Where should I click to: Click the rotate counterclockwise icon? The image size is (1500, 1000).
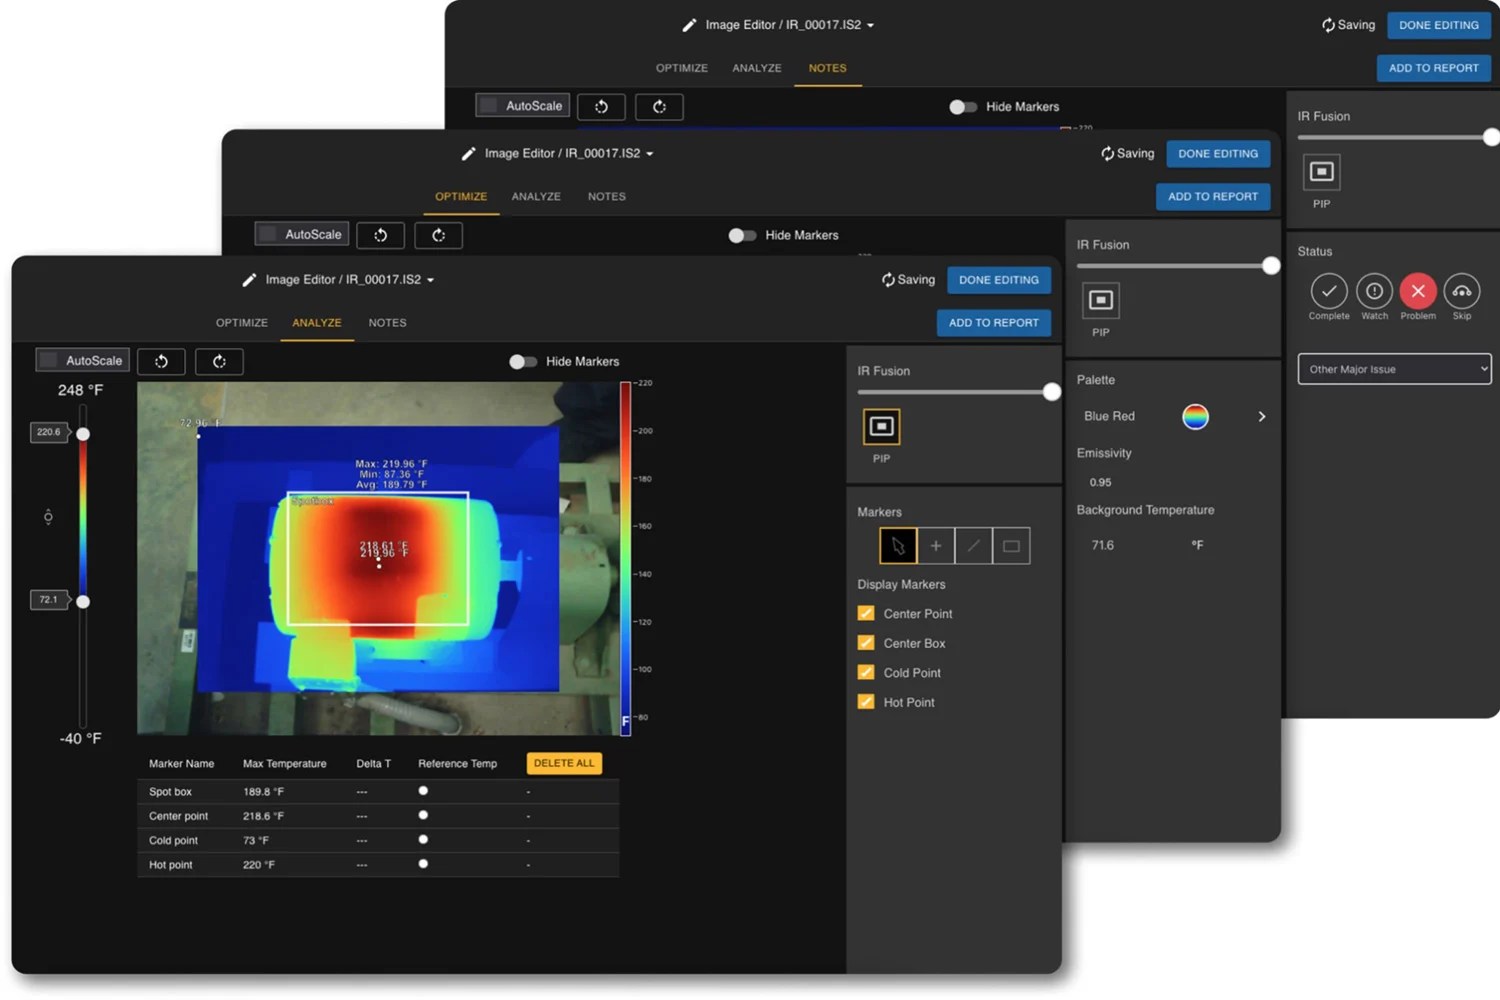[x=161, y=361]
